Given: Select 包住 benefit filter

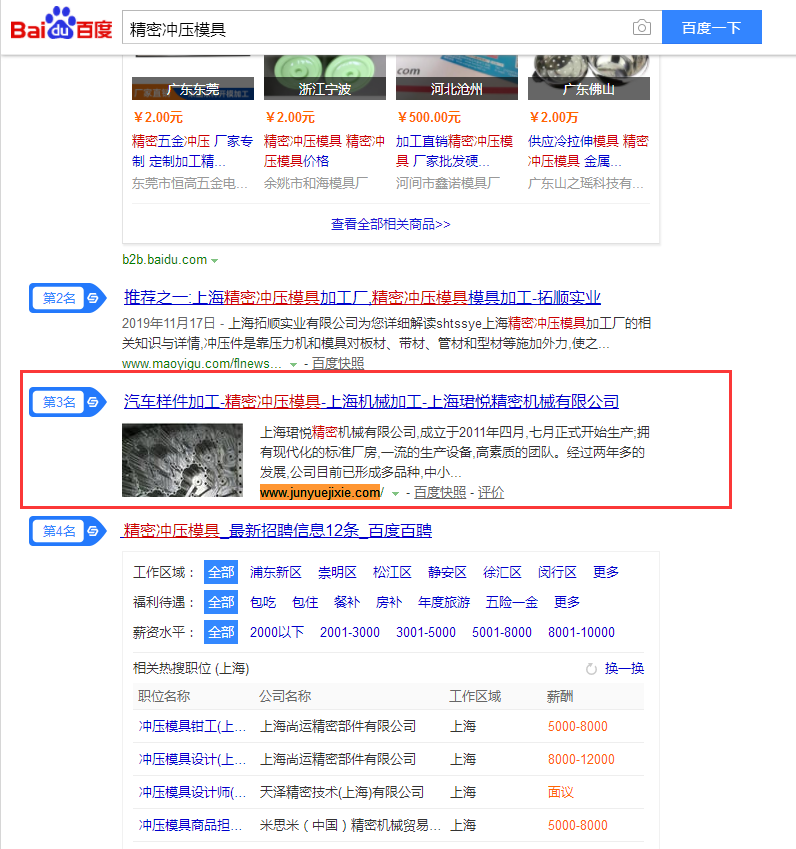Looking at the screenshot, I should (305, 602).
